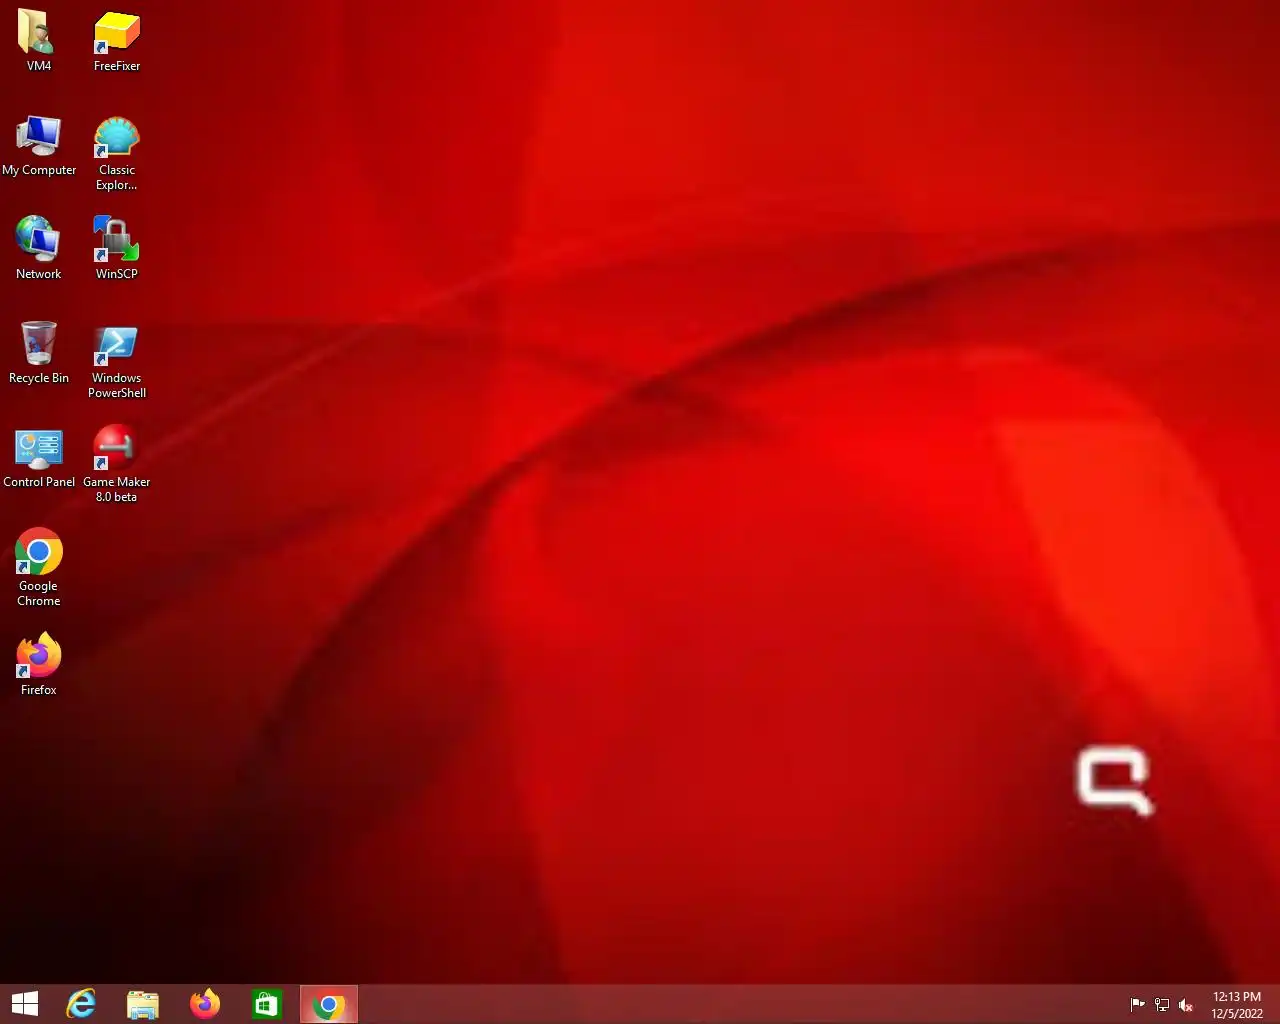Select the Control Panel desktop icon
Viewport: 1280px width, 1024px height.
tap(39, 457)
